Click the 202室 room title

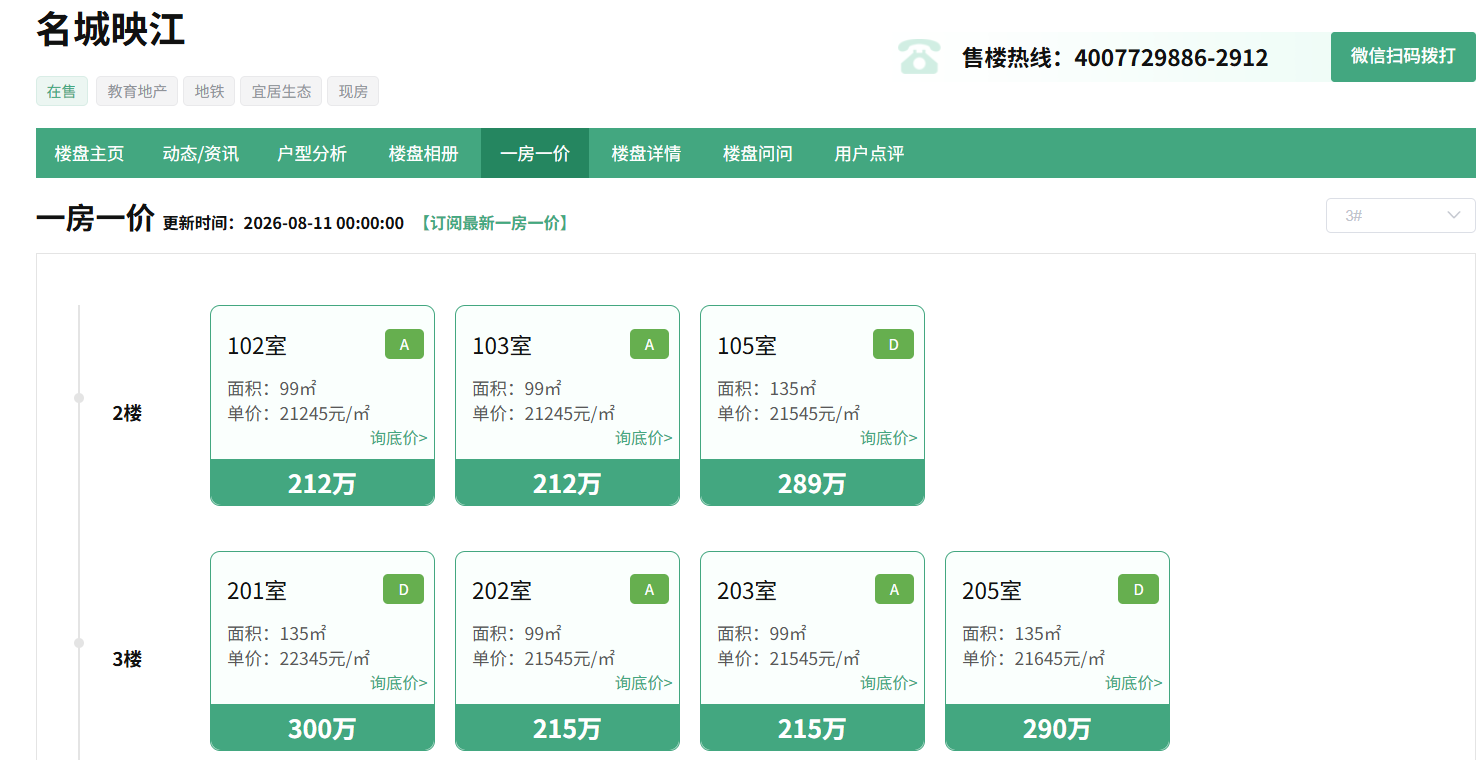(502, 591)
